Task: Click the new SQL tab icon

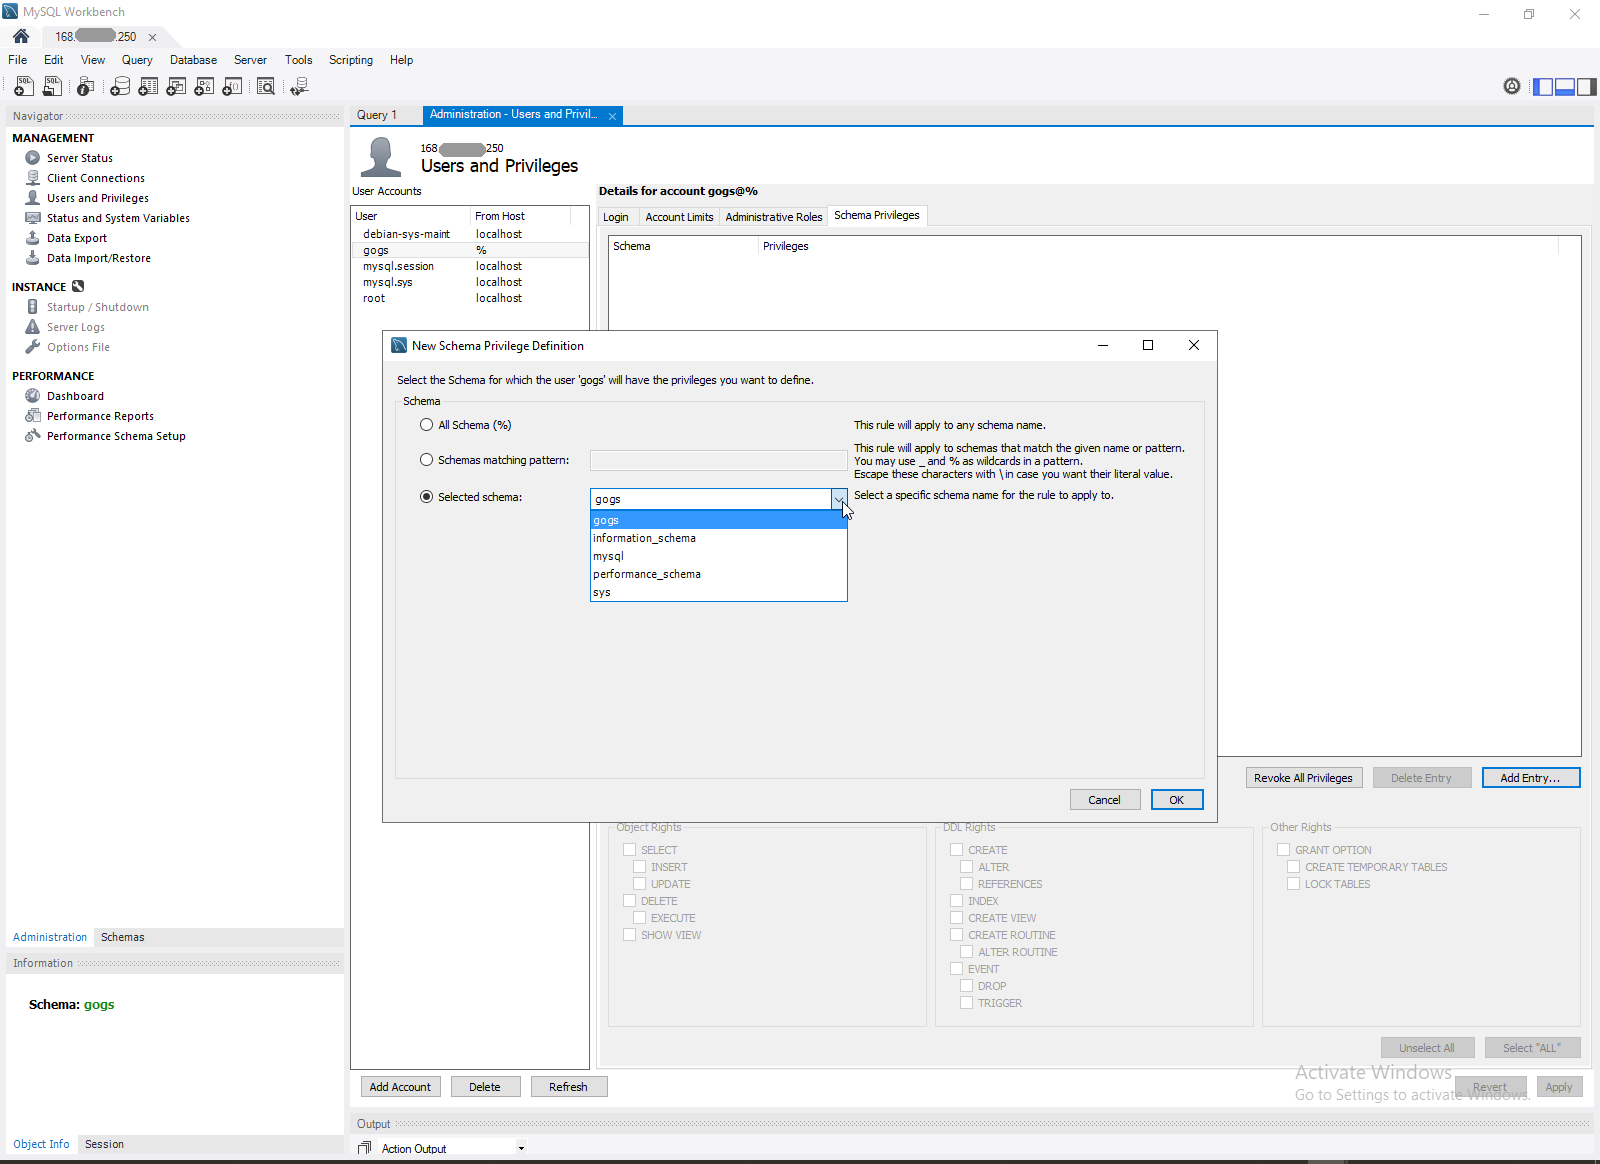Action: (24, 87)
